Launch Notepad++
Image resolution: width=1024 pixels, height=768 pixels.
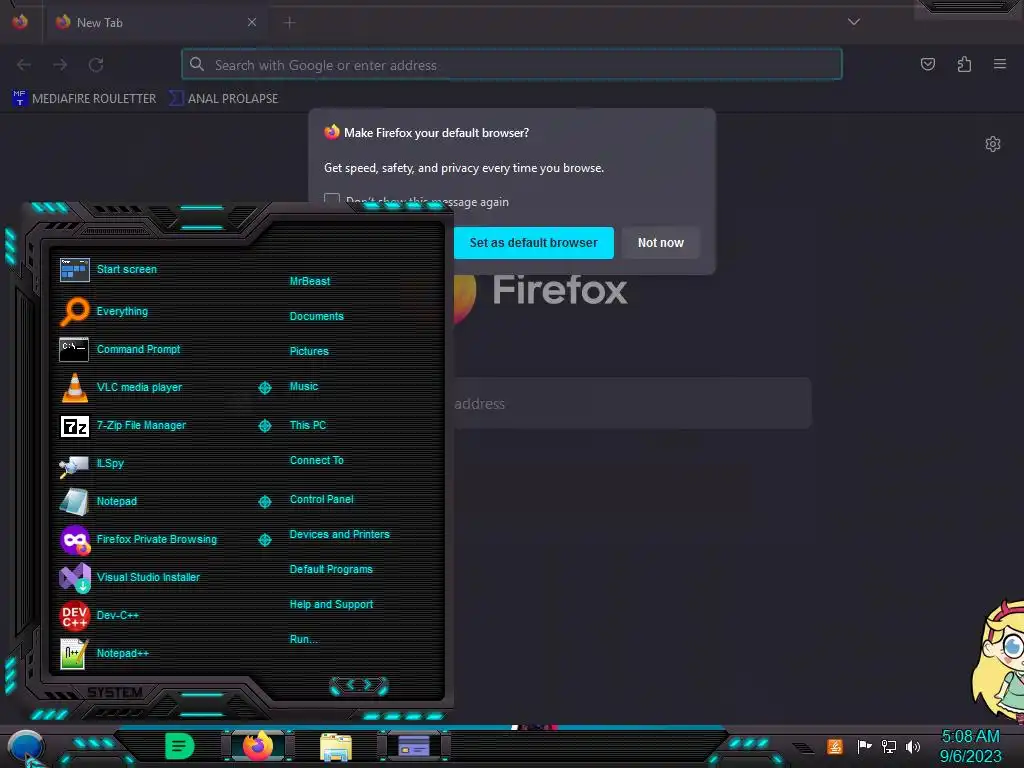coord(104,653)
